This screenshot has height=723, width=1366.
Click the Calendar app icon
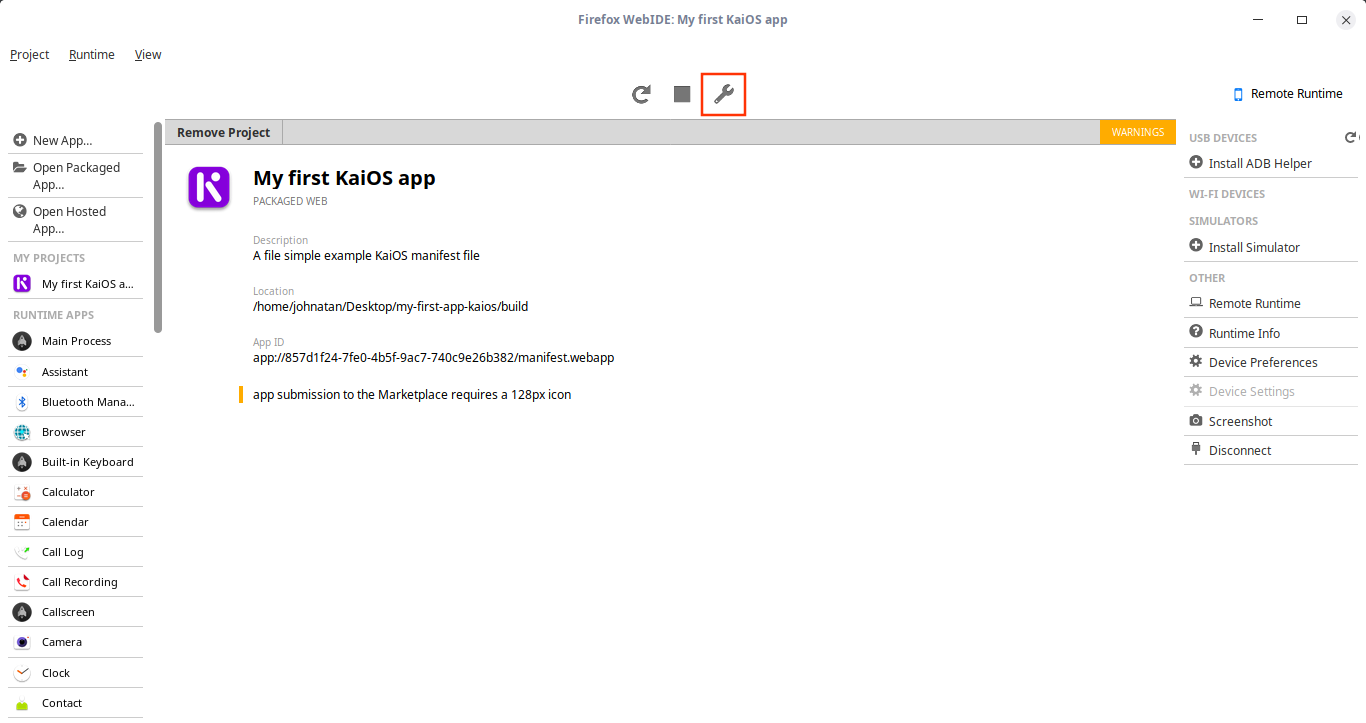click(22, 522)
